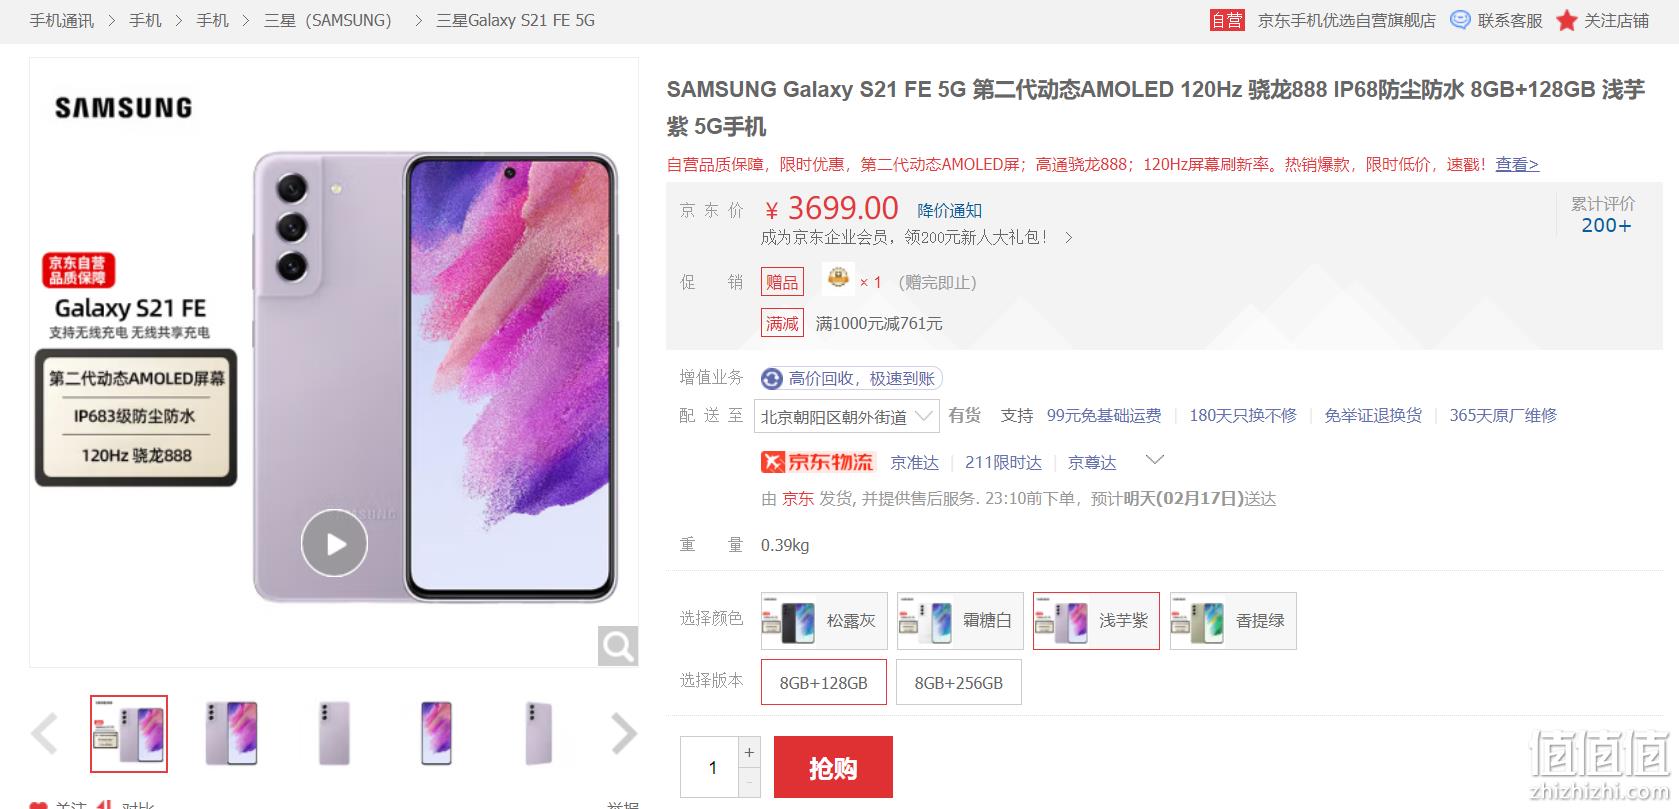Show previous product thumbnails
1679x809 pixels.
[x=45, y=733]
